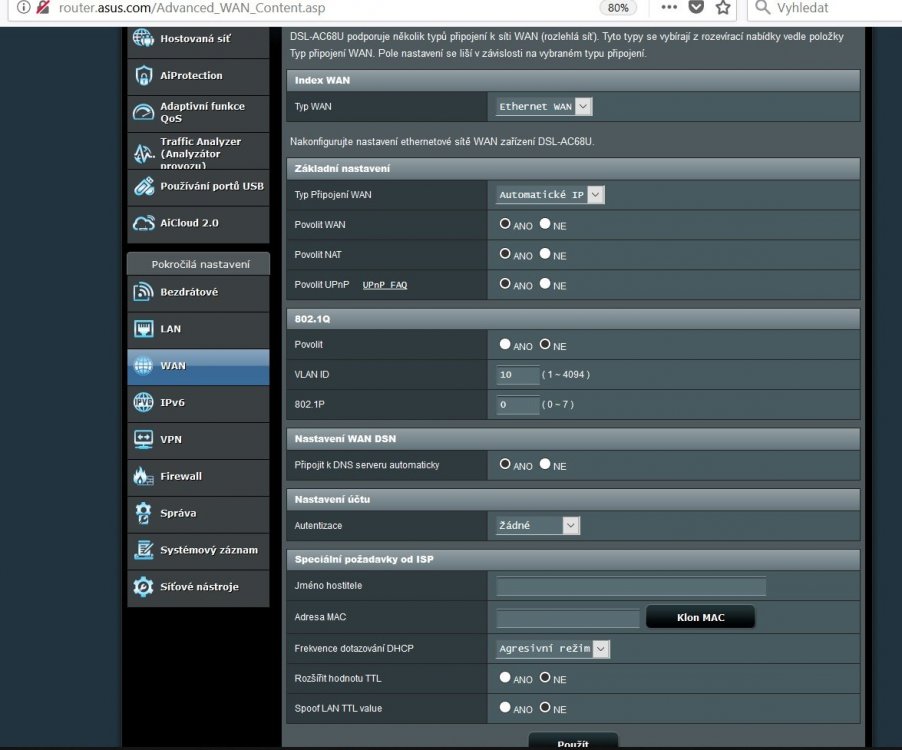Click Použít apply button
Image resolution: width=902 pixels, height=750 pixels.
tap(573, 742)
